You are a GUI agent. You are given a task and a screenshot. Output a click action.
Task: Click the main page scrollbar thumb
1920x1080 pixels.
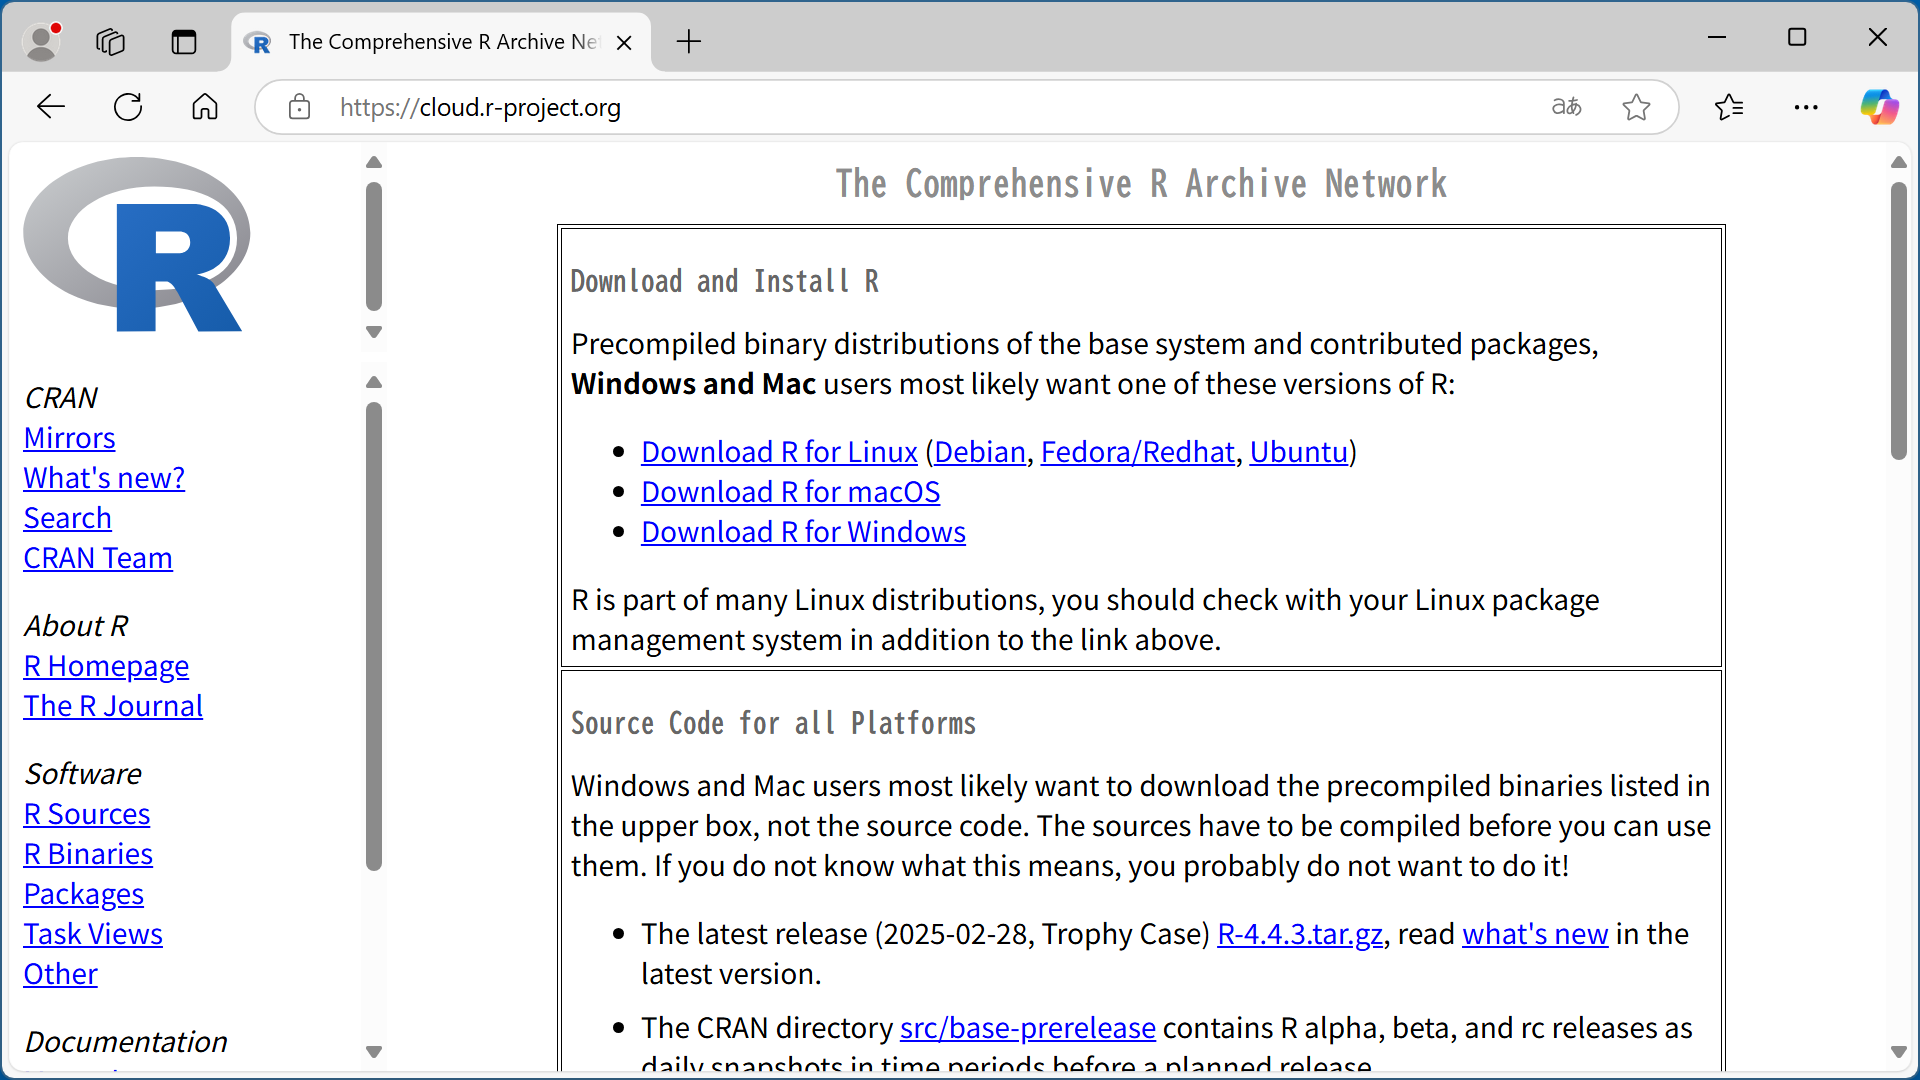pyautogui.click(x=1898, y=320)
